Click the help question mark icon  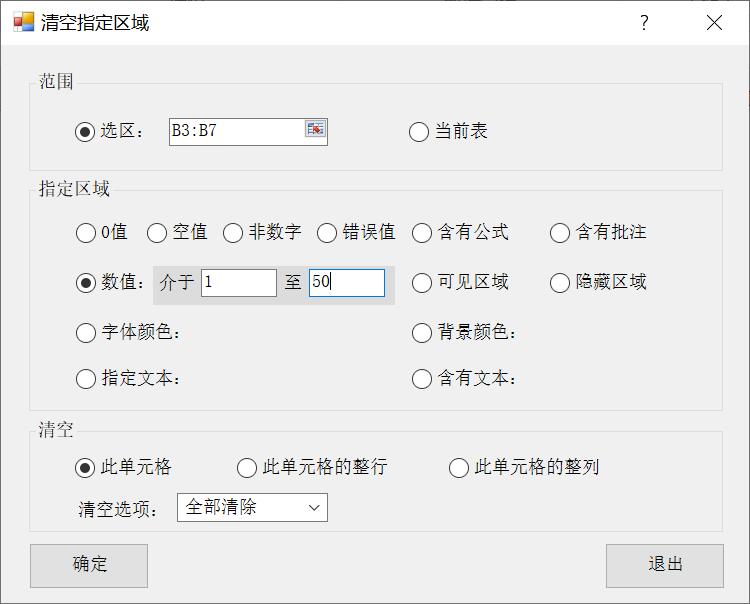click(x=644, y=22)
